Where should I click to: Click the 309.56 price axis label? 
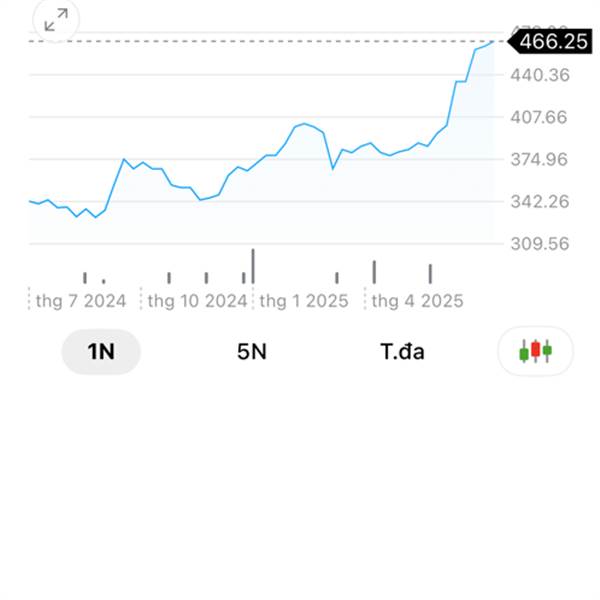pos(540,244)
